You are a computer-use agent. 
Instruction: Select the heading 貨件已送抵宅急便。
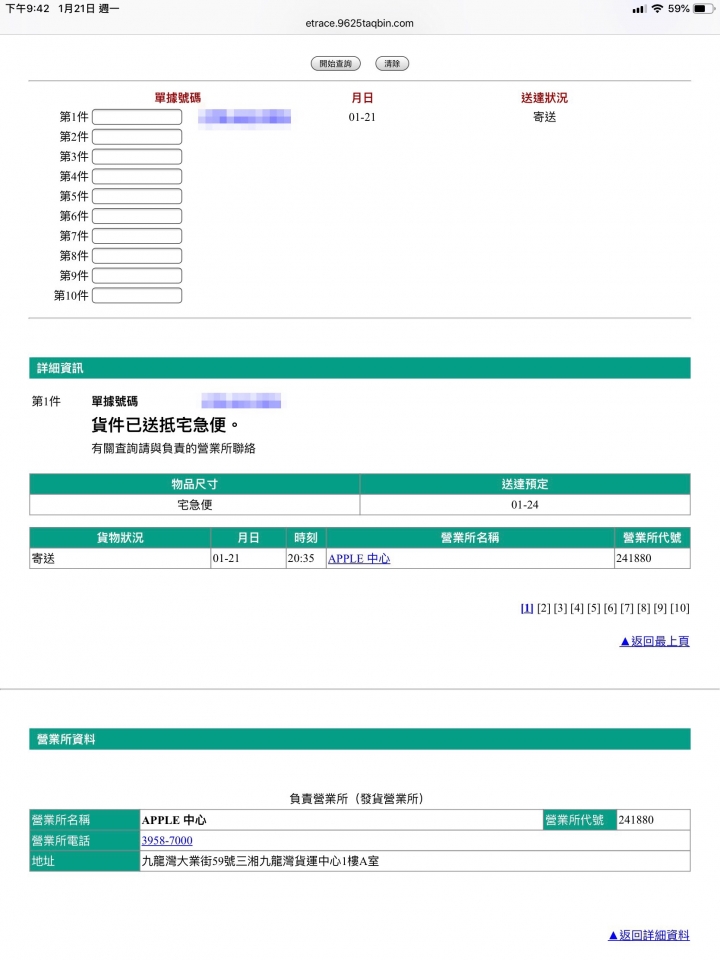click(x=165, y=424)
